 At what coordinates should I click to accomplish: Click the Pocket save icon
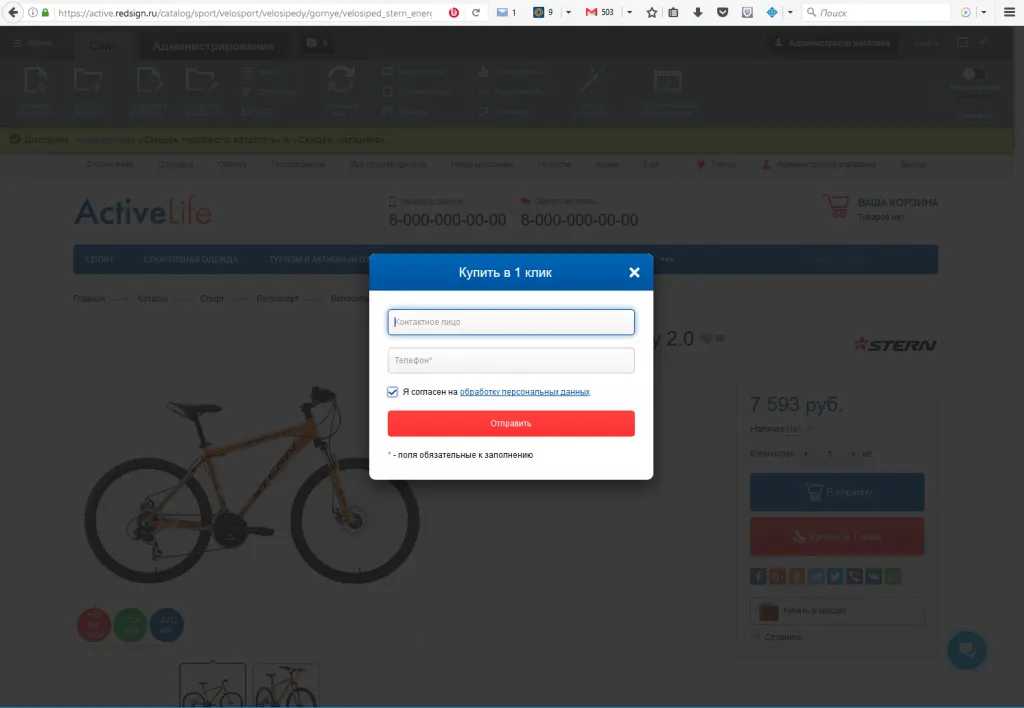click(x=722, y=12)
